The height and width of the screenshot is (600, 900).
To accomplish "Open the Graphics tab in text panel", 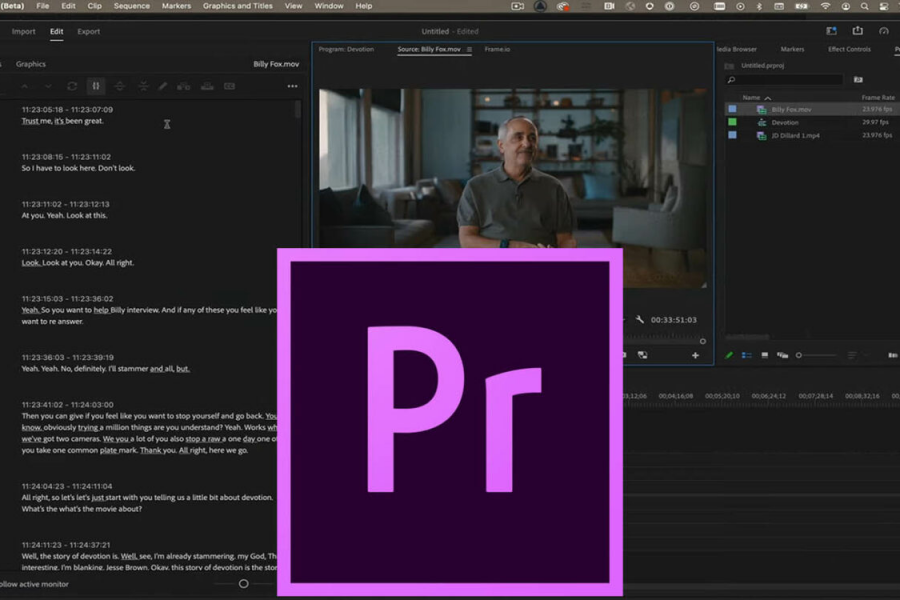I will point(30,64).
